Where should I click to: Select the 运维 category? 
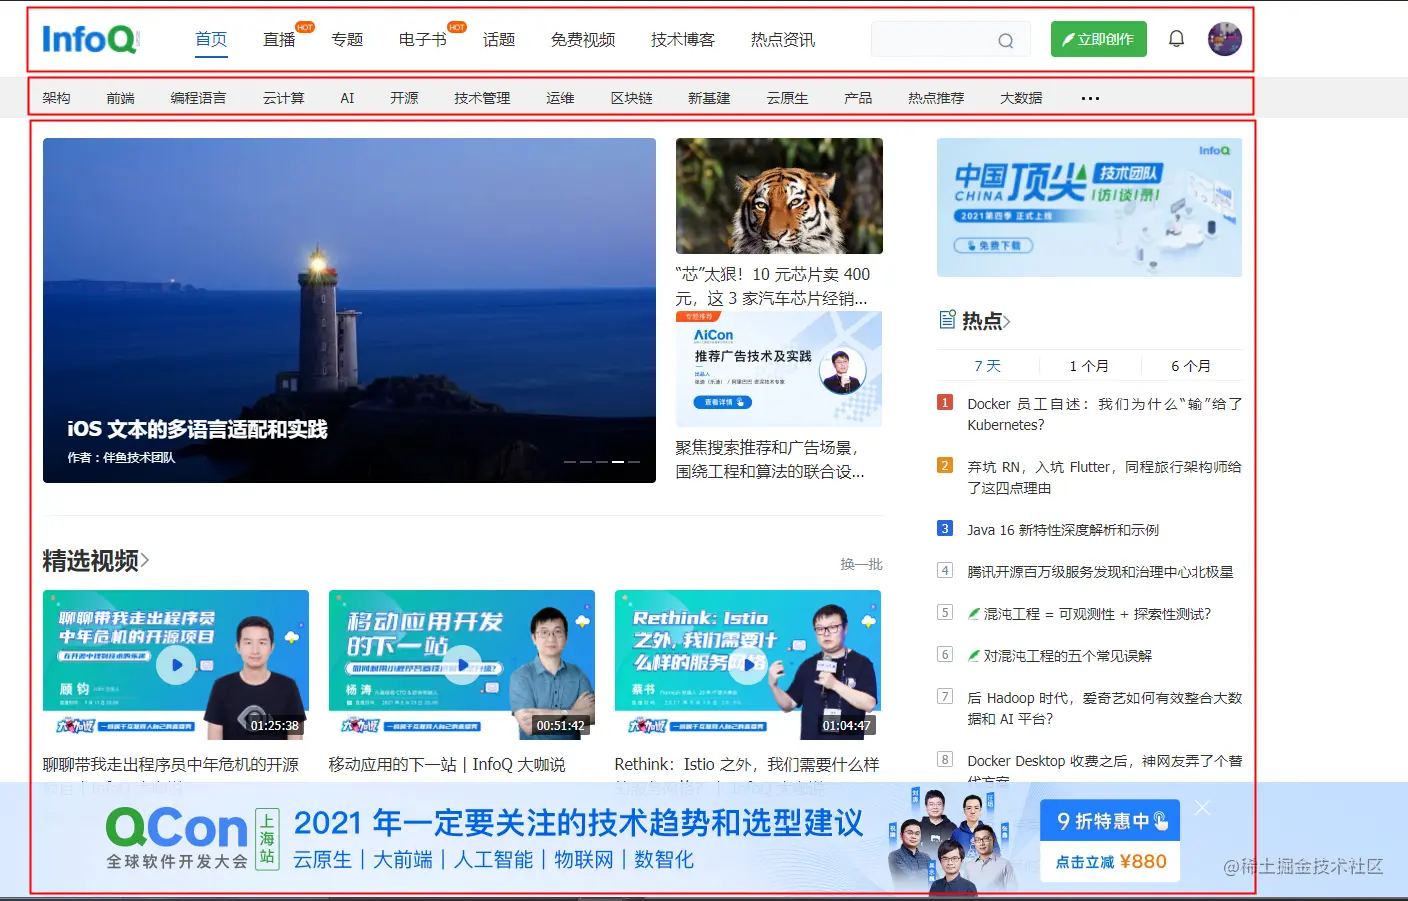(x=560, y=98)
